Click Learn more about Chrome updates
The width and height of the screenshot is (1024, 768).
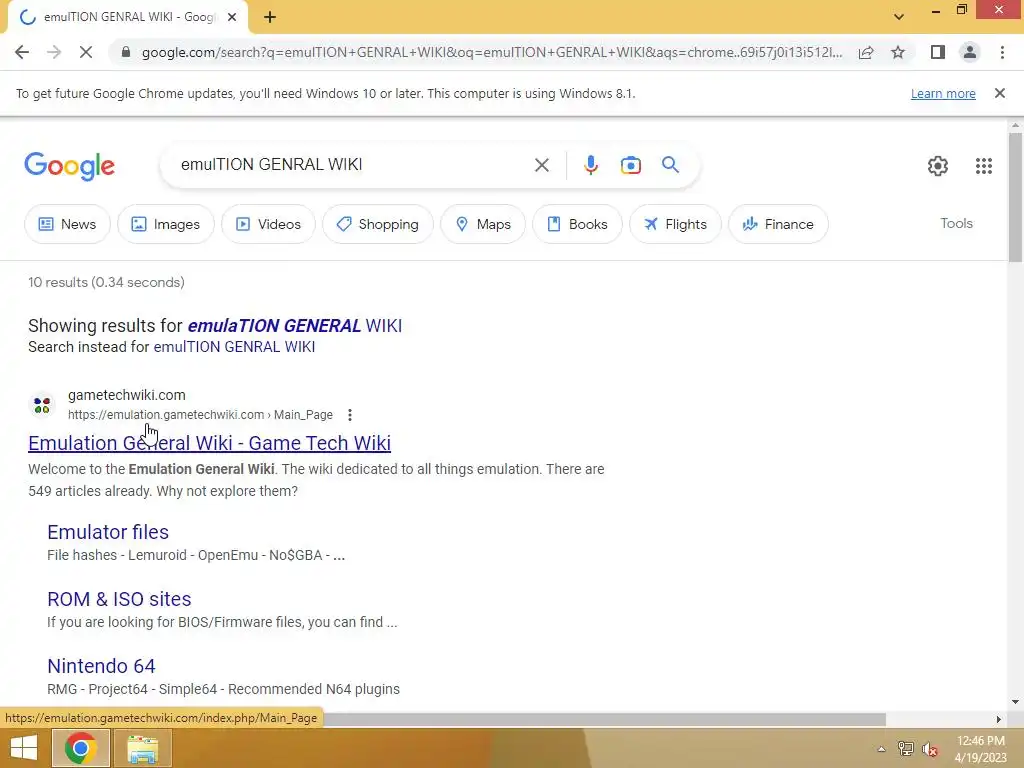tap(943, 93)
